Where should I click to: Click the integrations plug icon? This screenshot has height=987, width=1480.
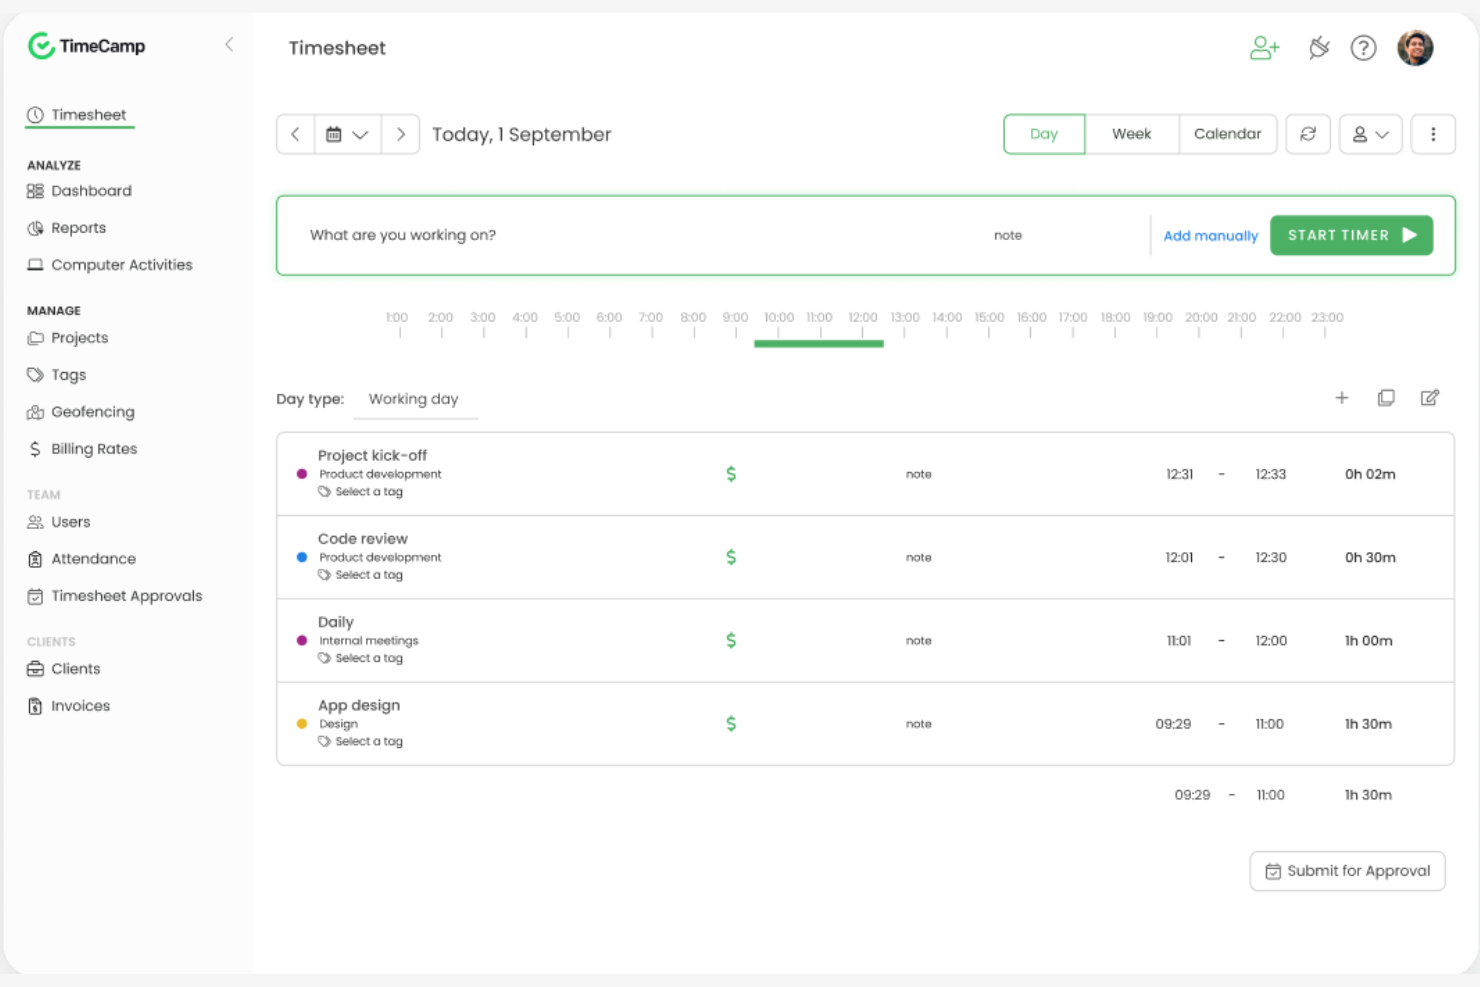(1318, 47)
